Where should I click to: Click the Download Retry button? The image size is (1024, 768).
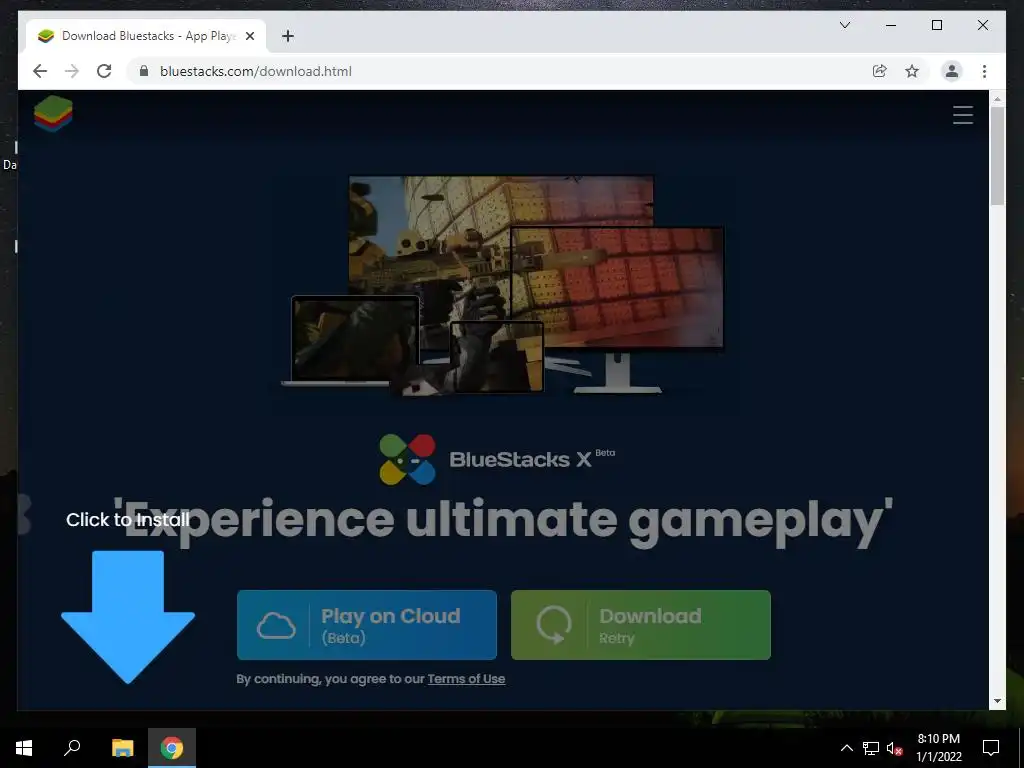(641, 625)
